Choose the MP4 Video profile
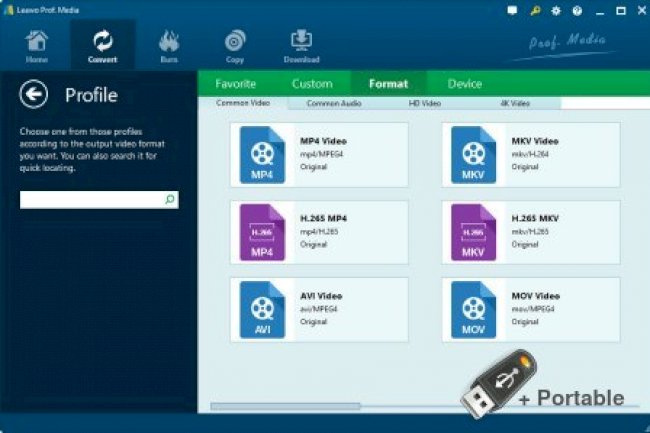650x433 pixels. pos(319,154)
